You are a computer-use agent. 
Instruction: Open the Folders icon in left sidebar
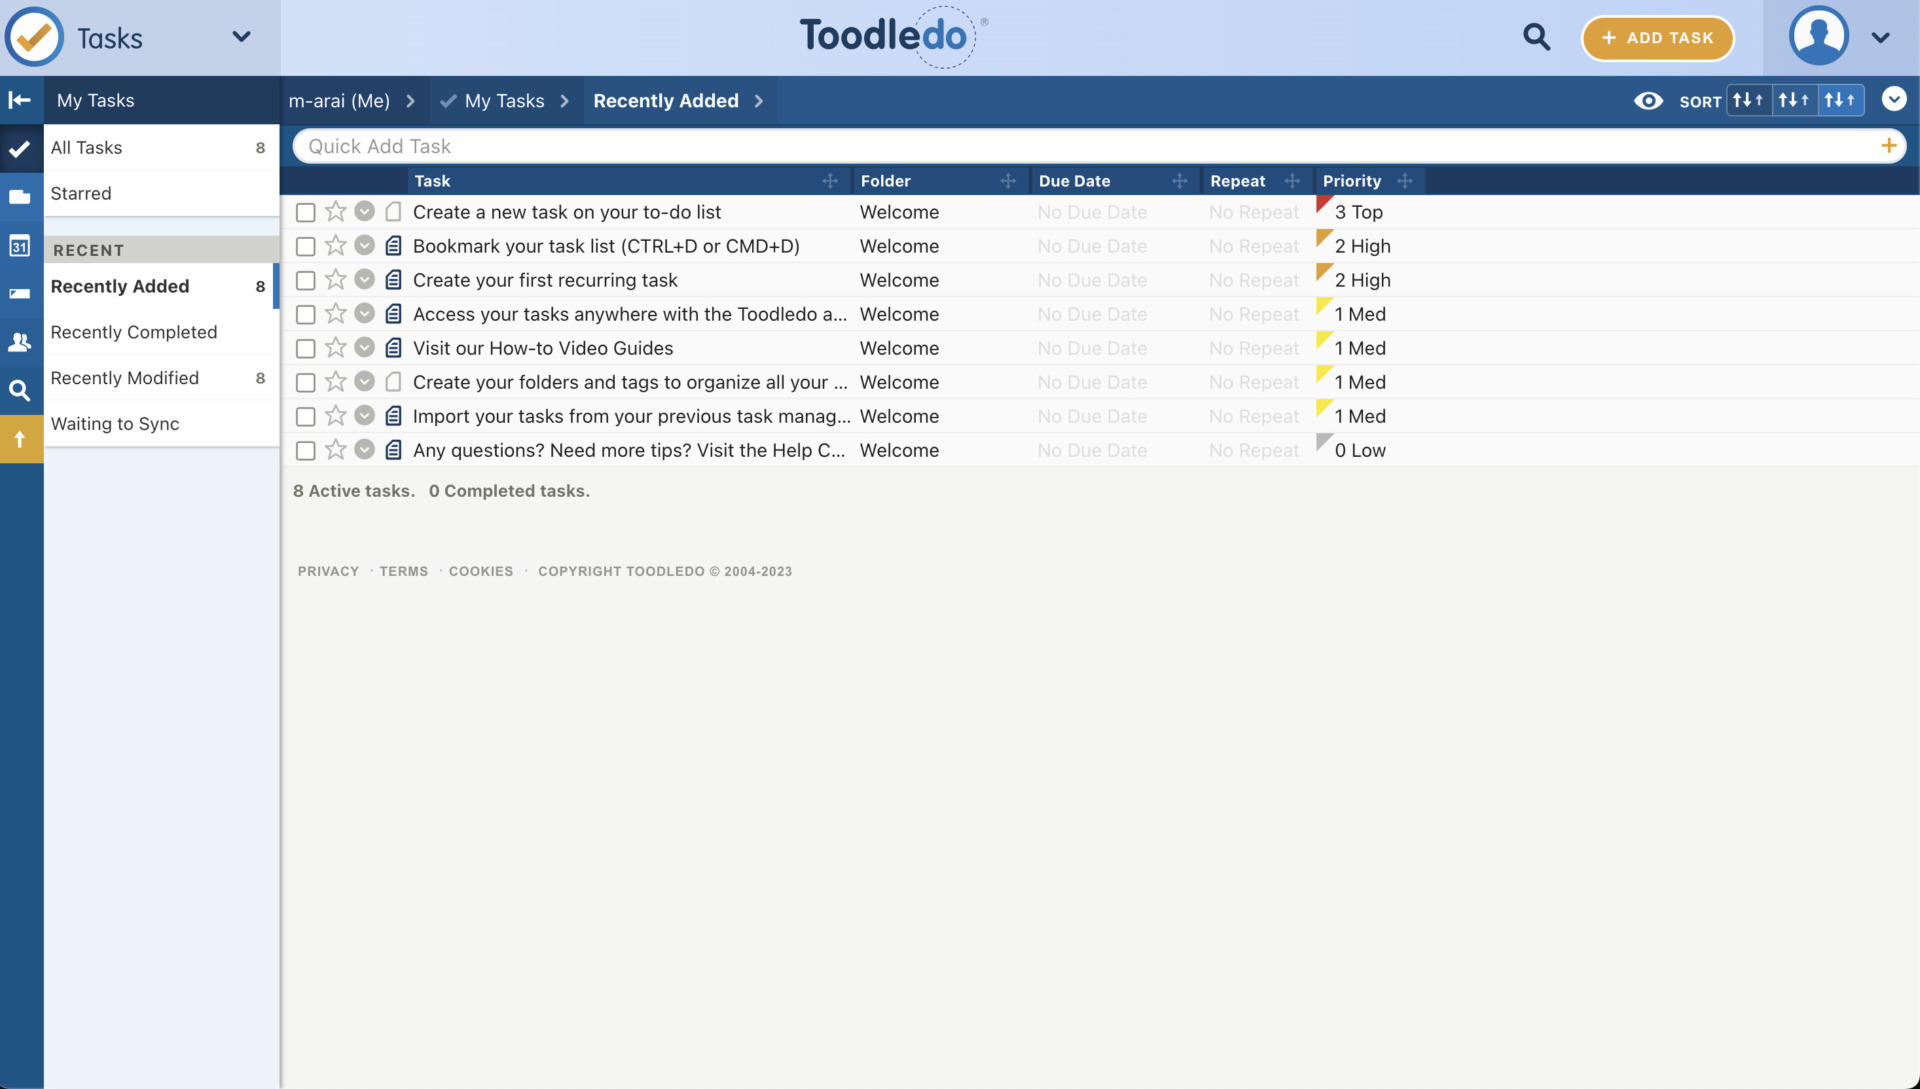21,196
